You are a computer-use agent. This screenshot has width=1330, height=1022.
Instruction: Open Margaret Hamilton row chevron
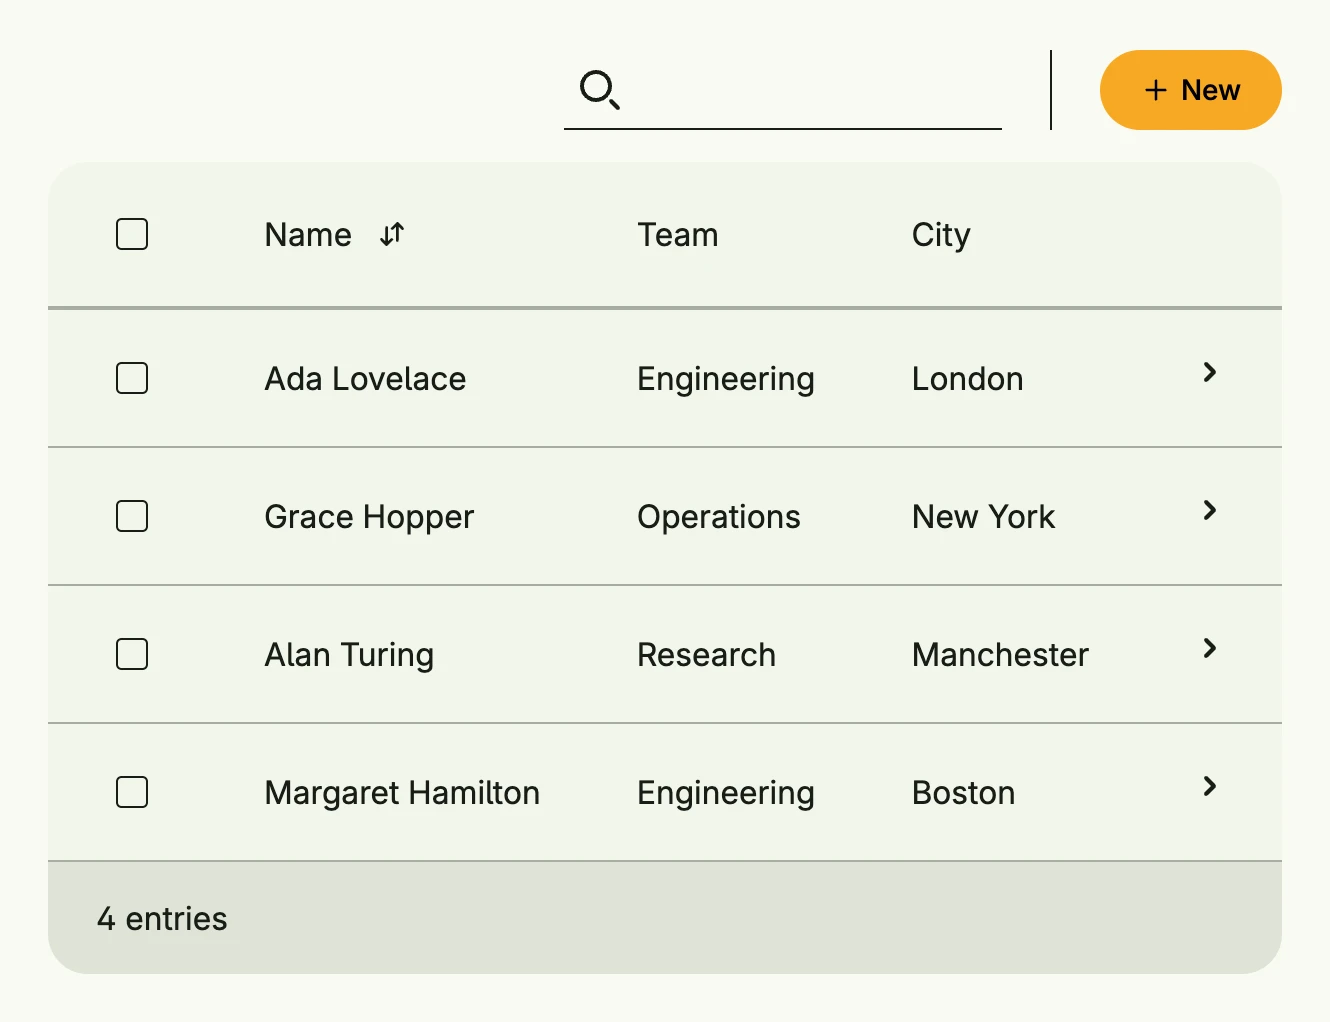click(x=1210, y=786)
